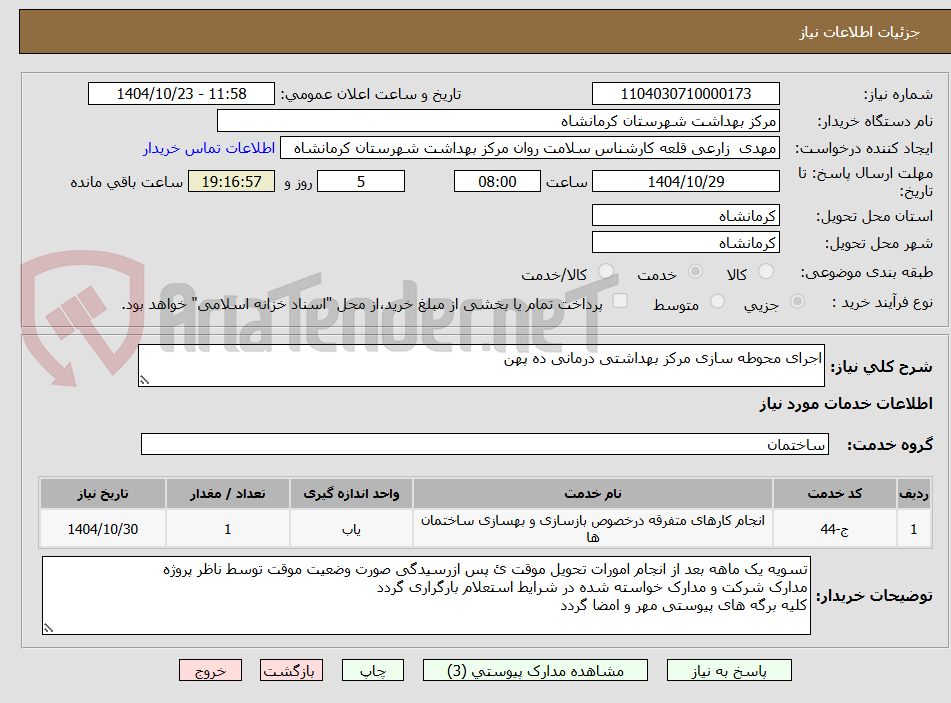Toggle the Islamic treasury bonds payment checkbox
951x703 pixels.
620,301
